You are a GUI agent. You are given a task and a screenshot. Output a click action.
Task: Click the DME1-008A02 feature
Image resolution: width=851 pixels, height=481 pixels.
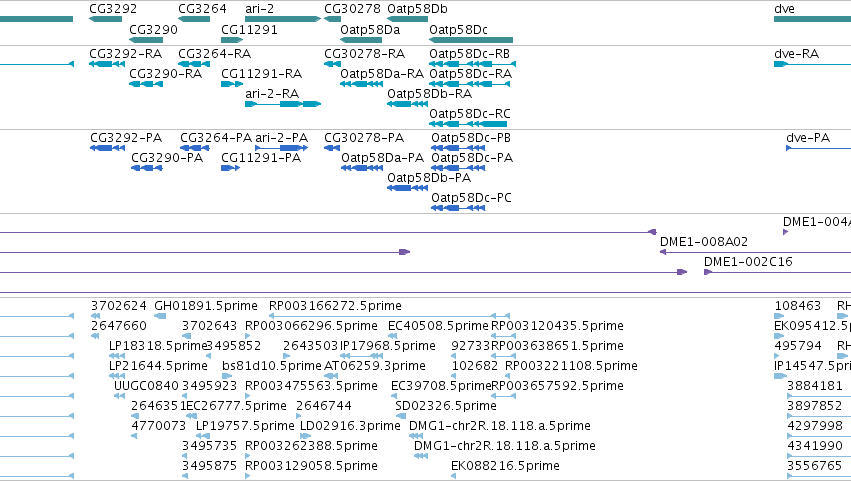(x=755, y=252)
